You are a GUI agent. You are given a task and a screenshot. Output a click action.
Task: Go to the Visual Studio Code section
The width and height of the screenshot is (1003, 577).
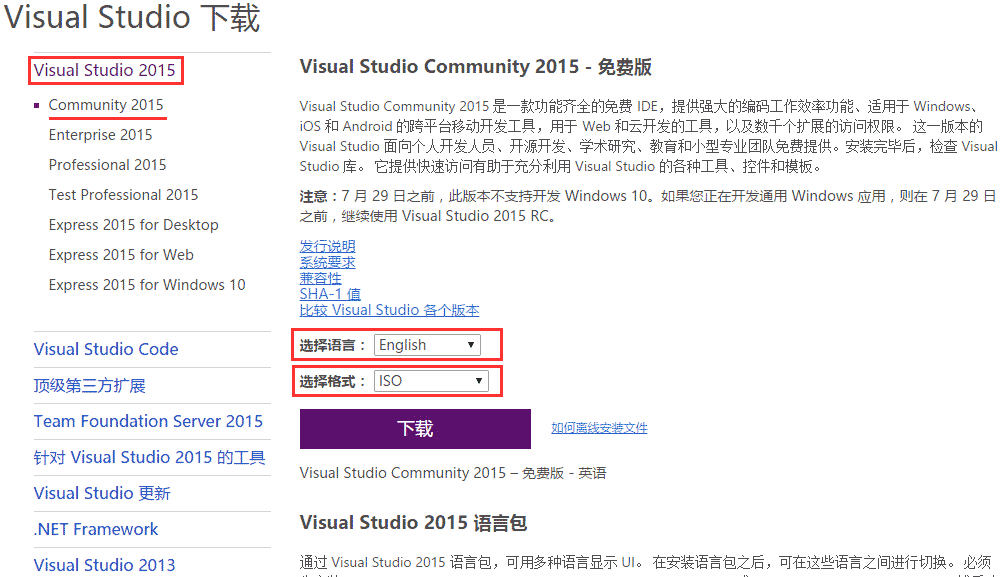[x=106, y=349]
